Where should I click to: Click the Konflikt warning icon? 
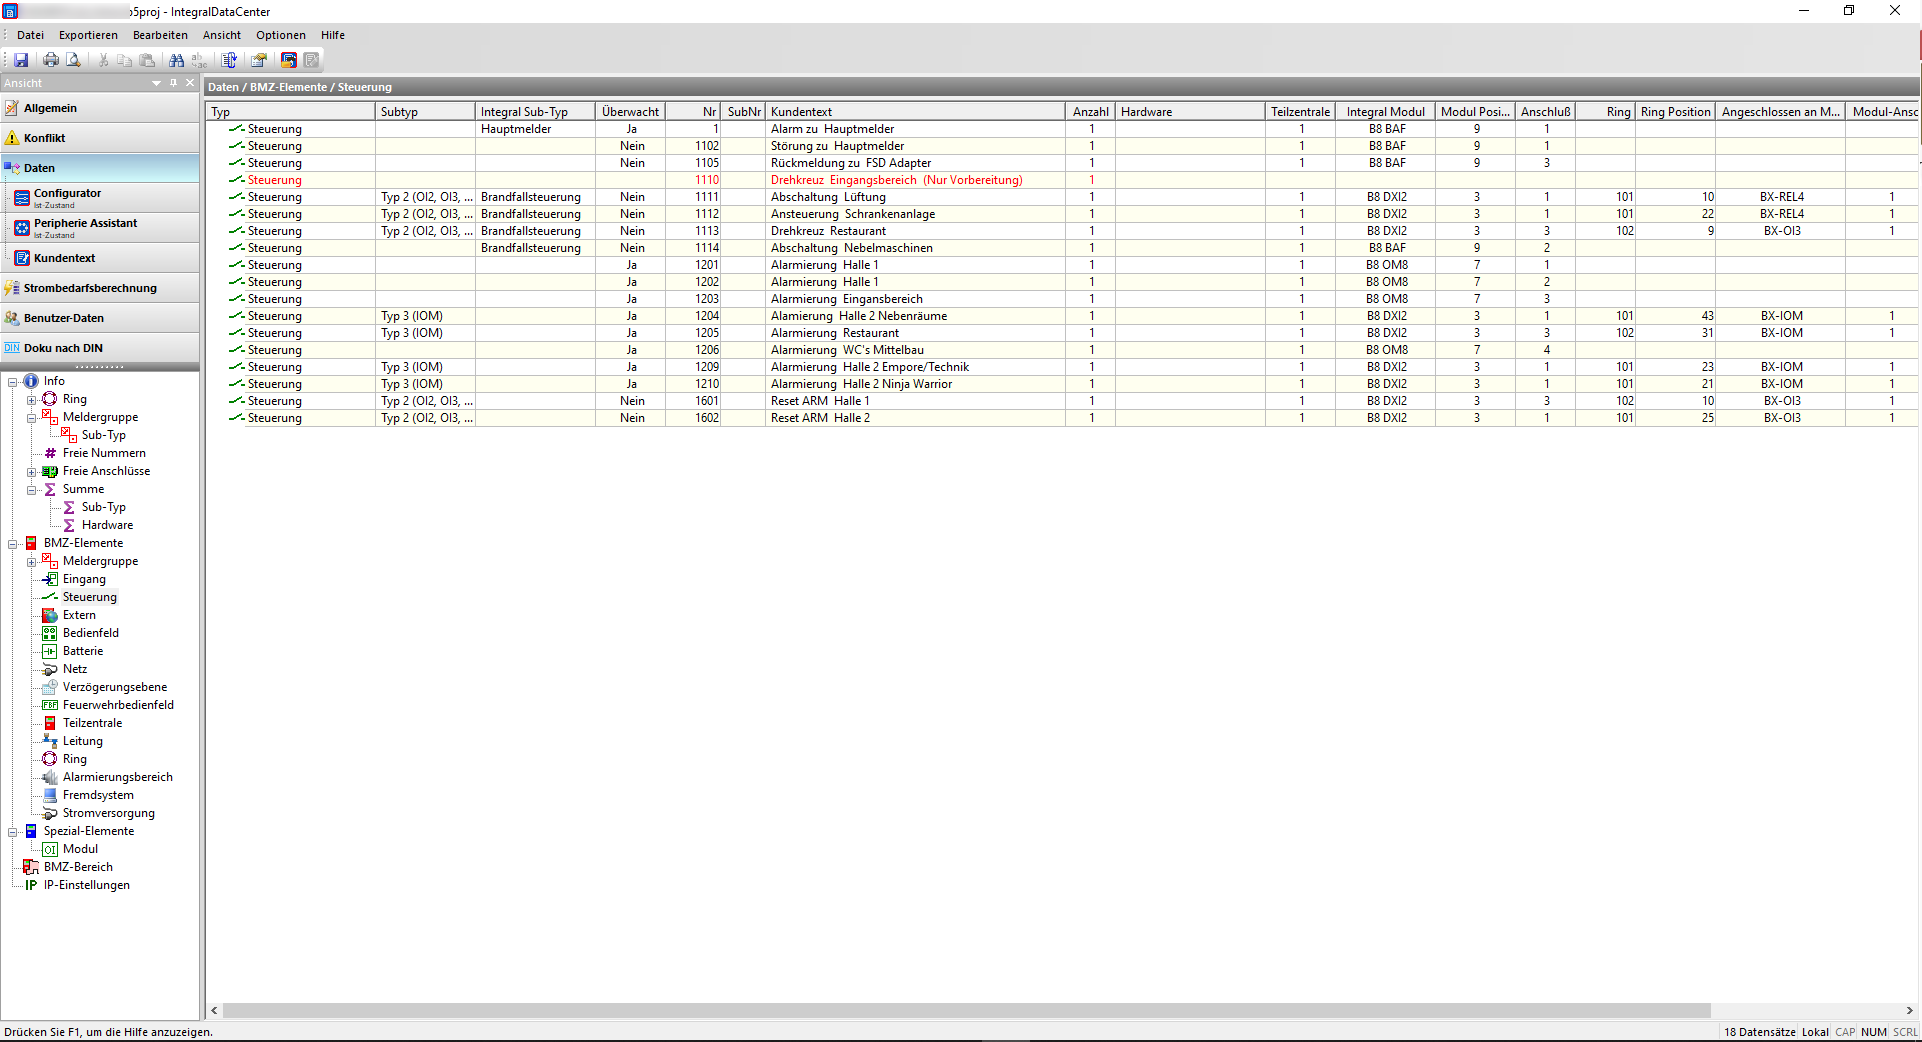point(12,138)
